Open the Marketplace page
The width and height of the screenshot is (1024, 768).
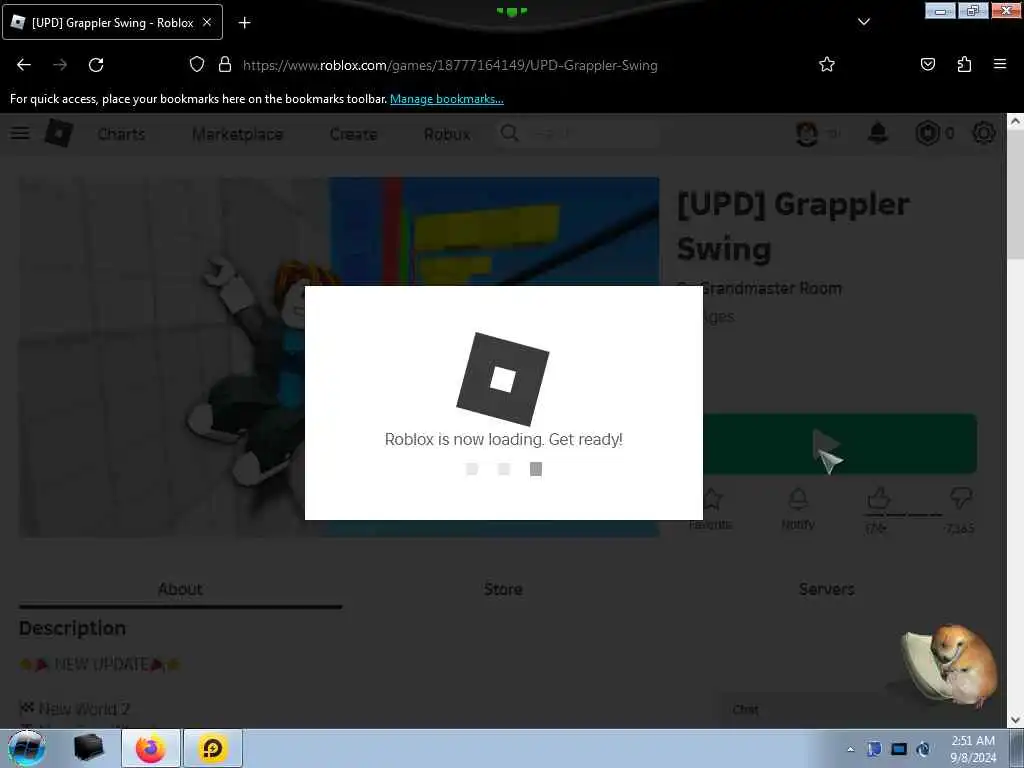pyautogui.click(x=238, y=134)
